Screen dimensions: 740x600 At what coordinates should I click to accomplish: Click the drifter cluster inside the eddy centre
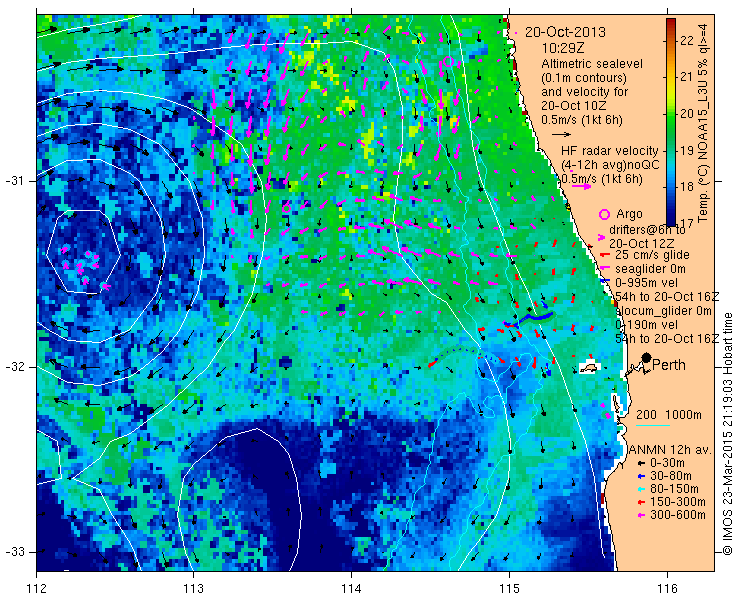[x=85, y=268]
